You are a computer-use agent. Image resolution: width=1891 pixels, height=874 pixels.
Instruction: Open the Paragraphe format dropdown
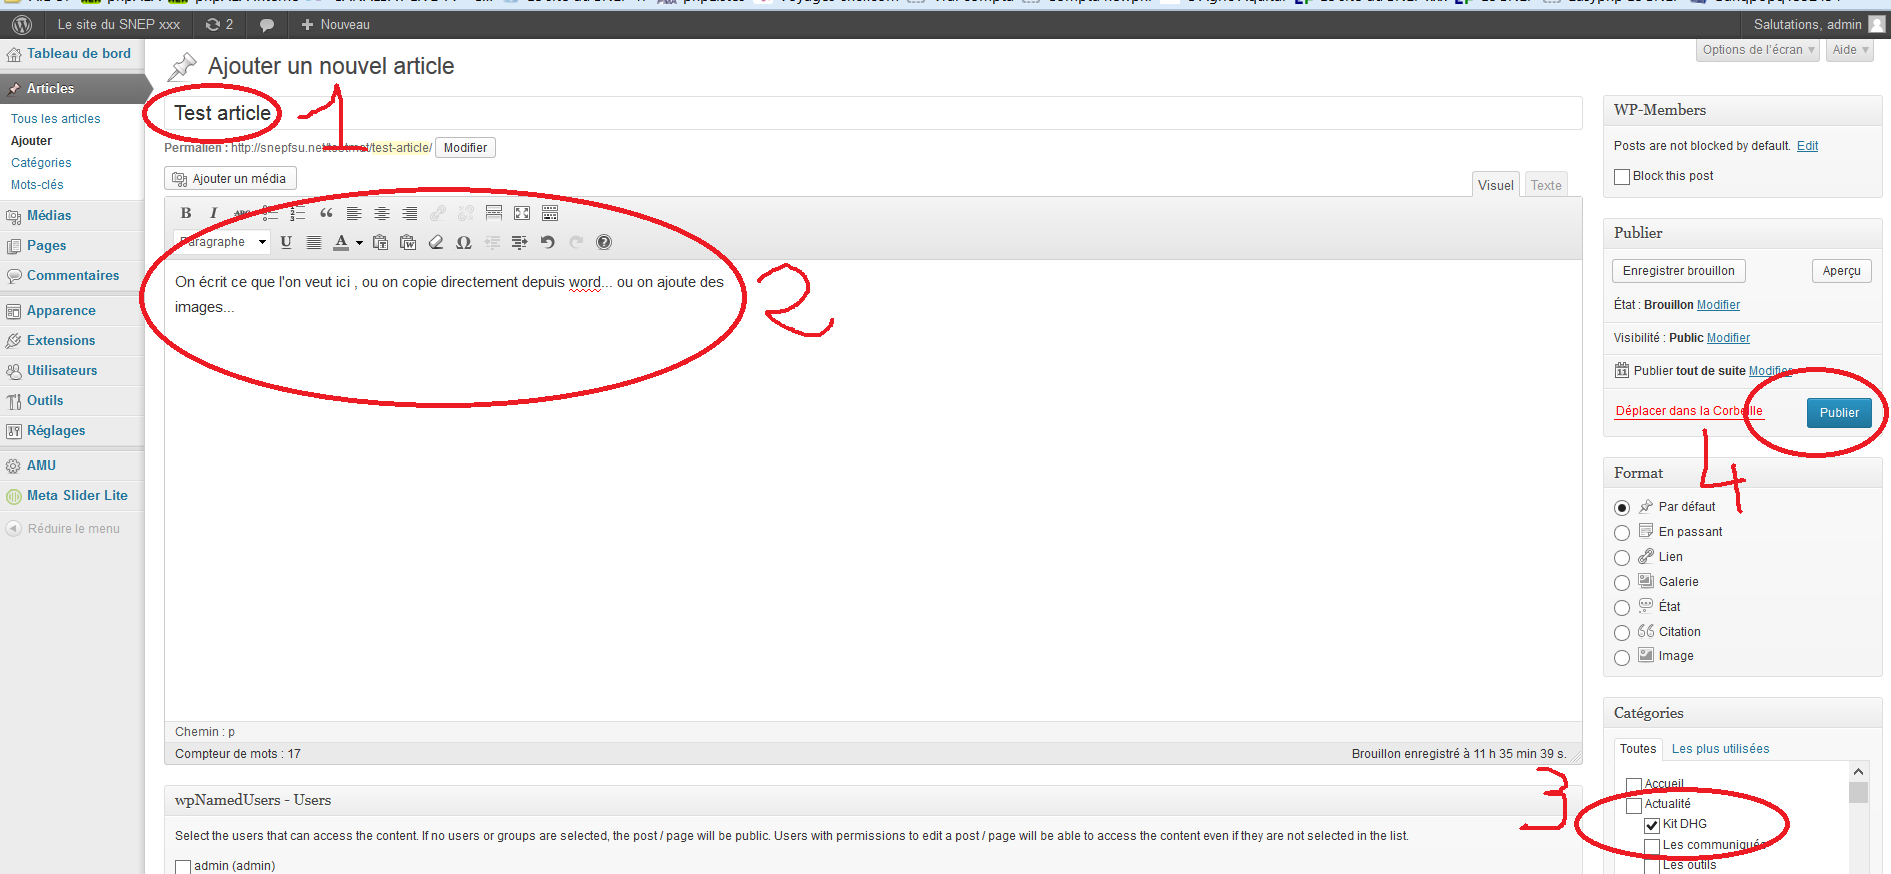(x=222, y=242)
